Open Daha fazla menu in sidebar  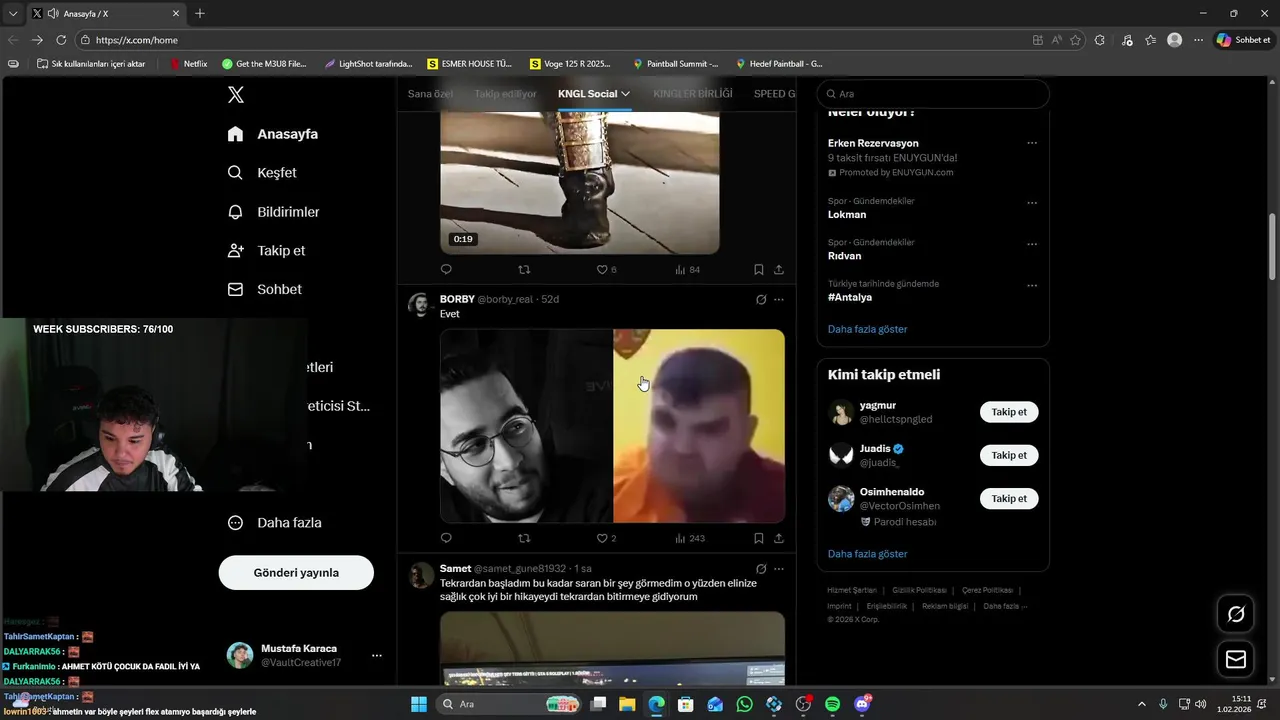[275, 523]
